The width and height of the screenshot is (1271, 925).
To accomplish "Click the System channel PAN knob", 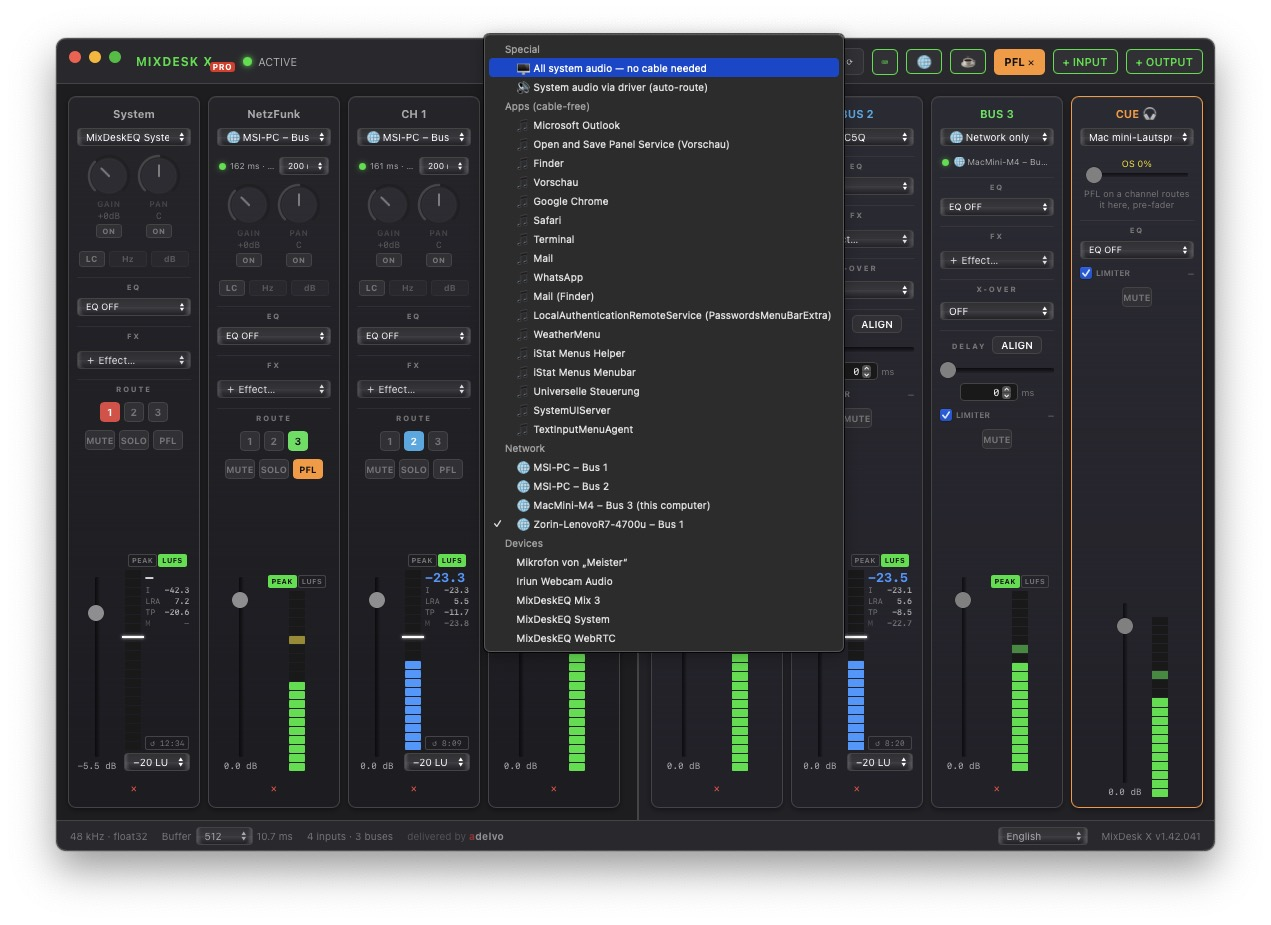I will (x=158, y=177).
